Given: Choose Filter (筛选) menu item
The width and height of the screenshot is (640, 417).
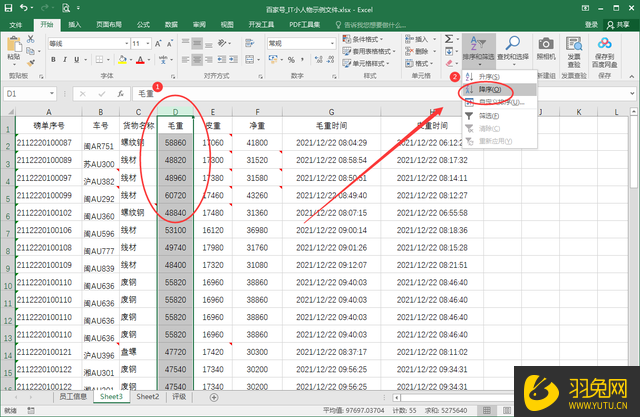Looking at the screenshot, I should [499, 116].
